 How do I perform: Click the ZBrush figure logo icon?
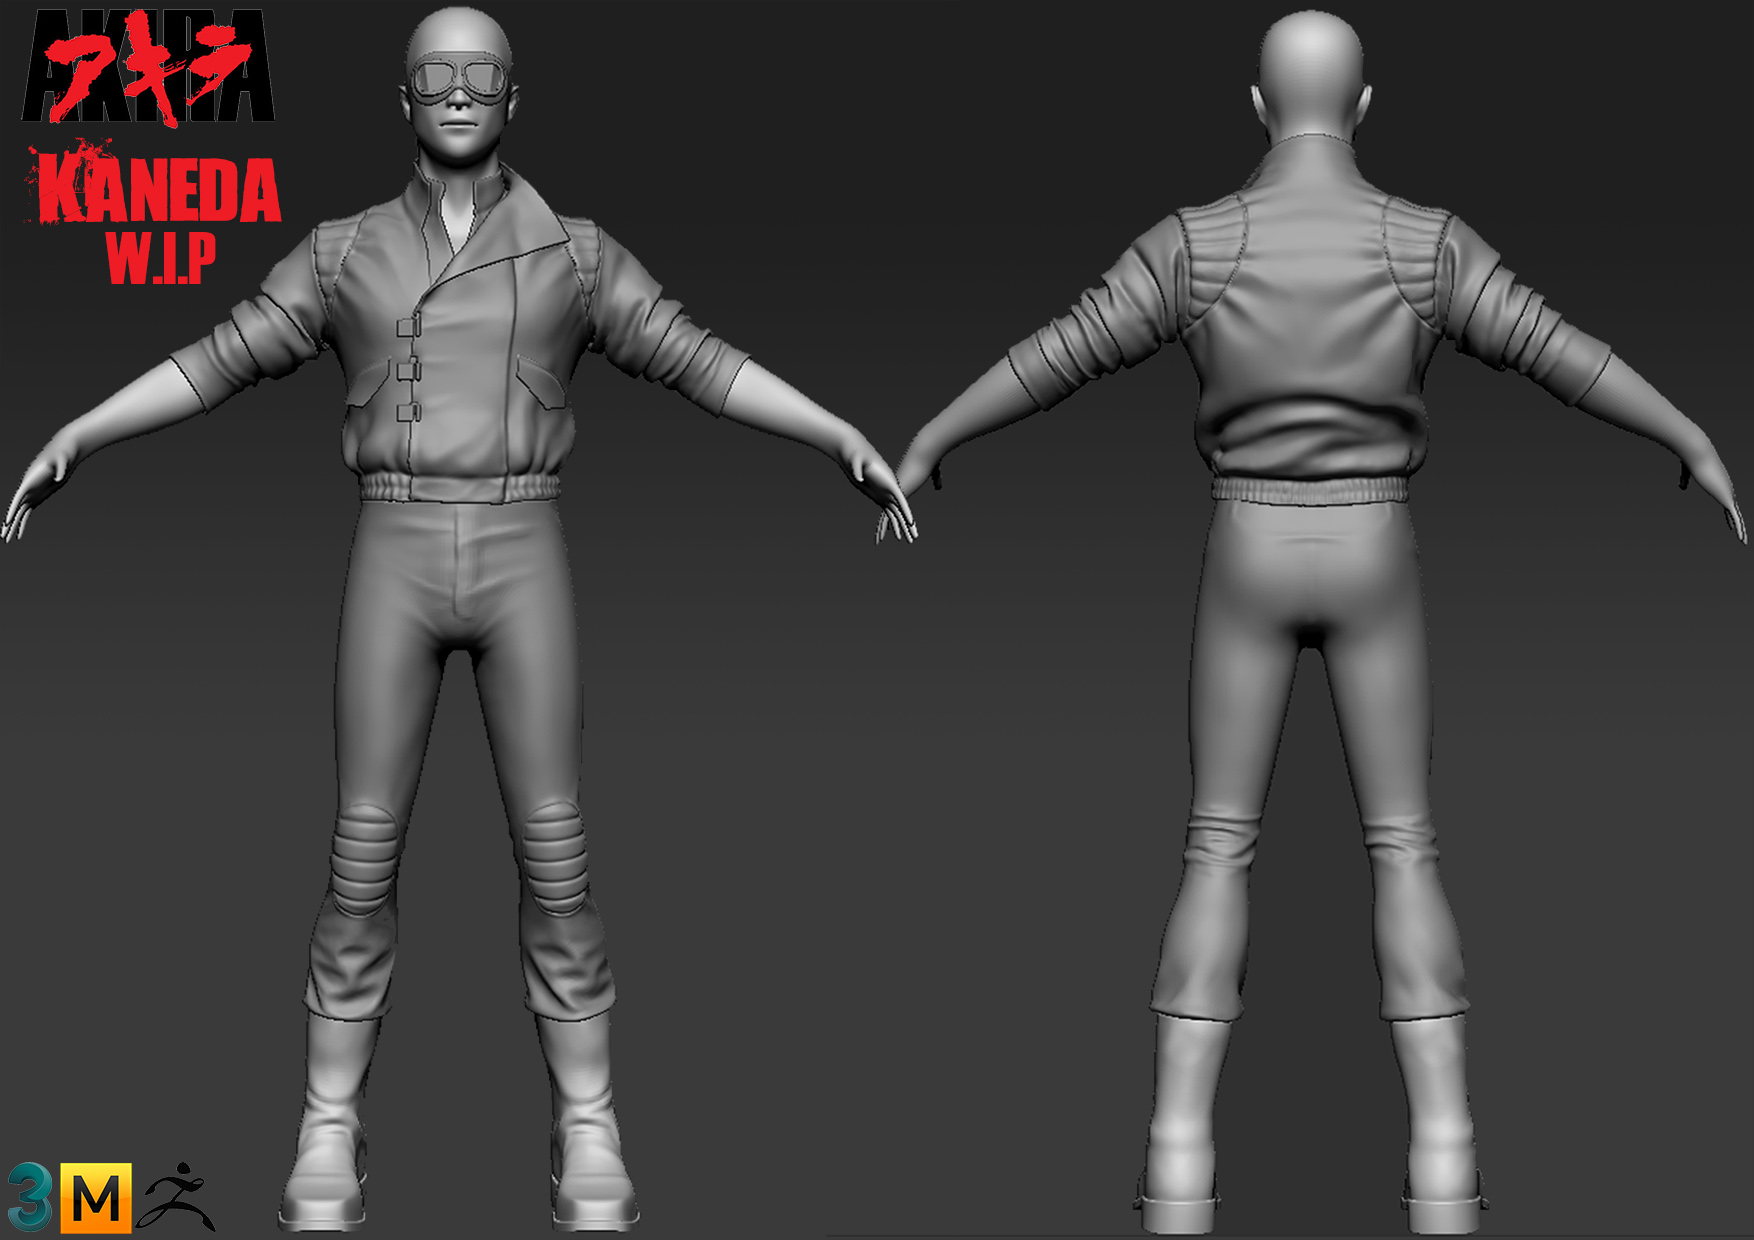(177, 1196)
